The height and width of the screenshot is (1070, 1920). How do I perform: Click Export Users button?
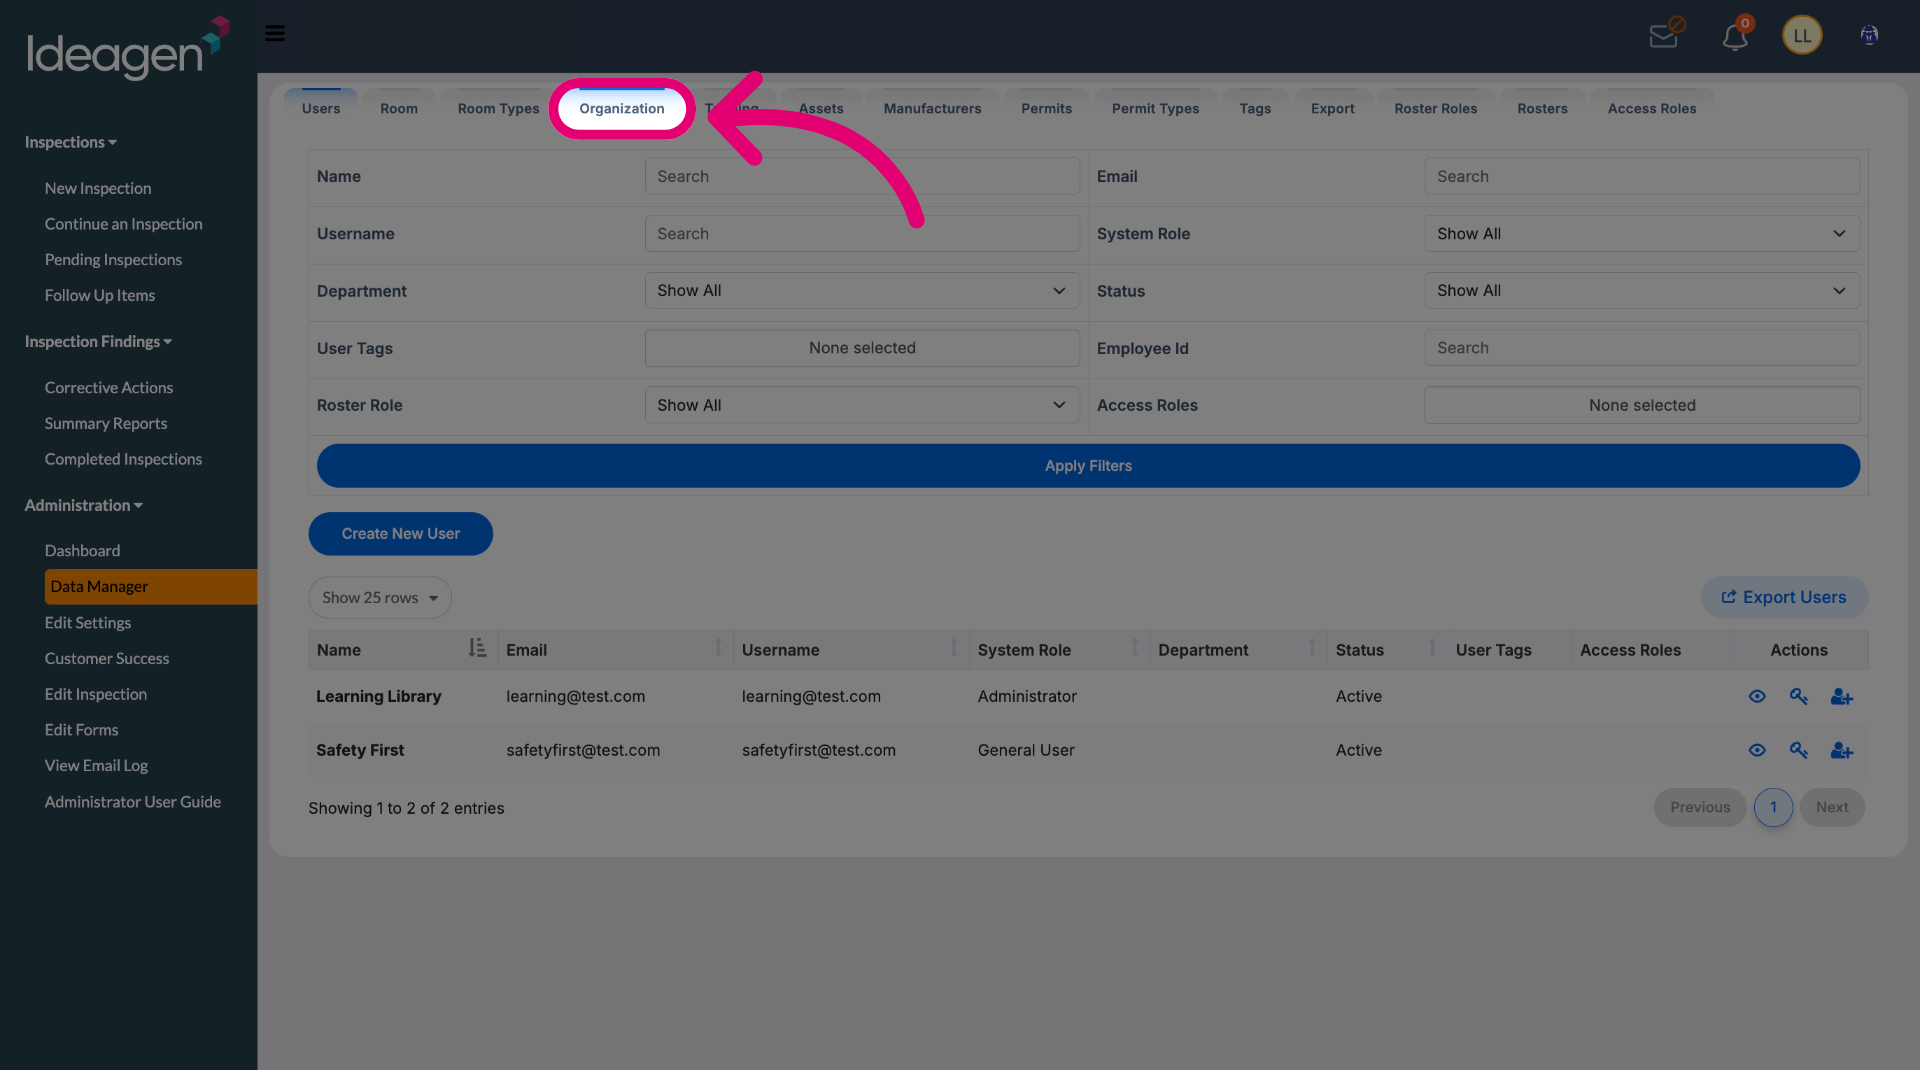(1784, 598)
